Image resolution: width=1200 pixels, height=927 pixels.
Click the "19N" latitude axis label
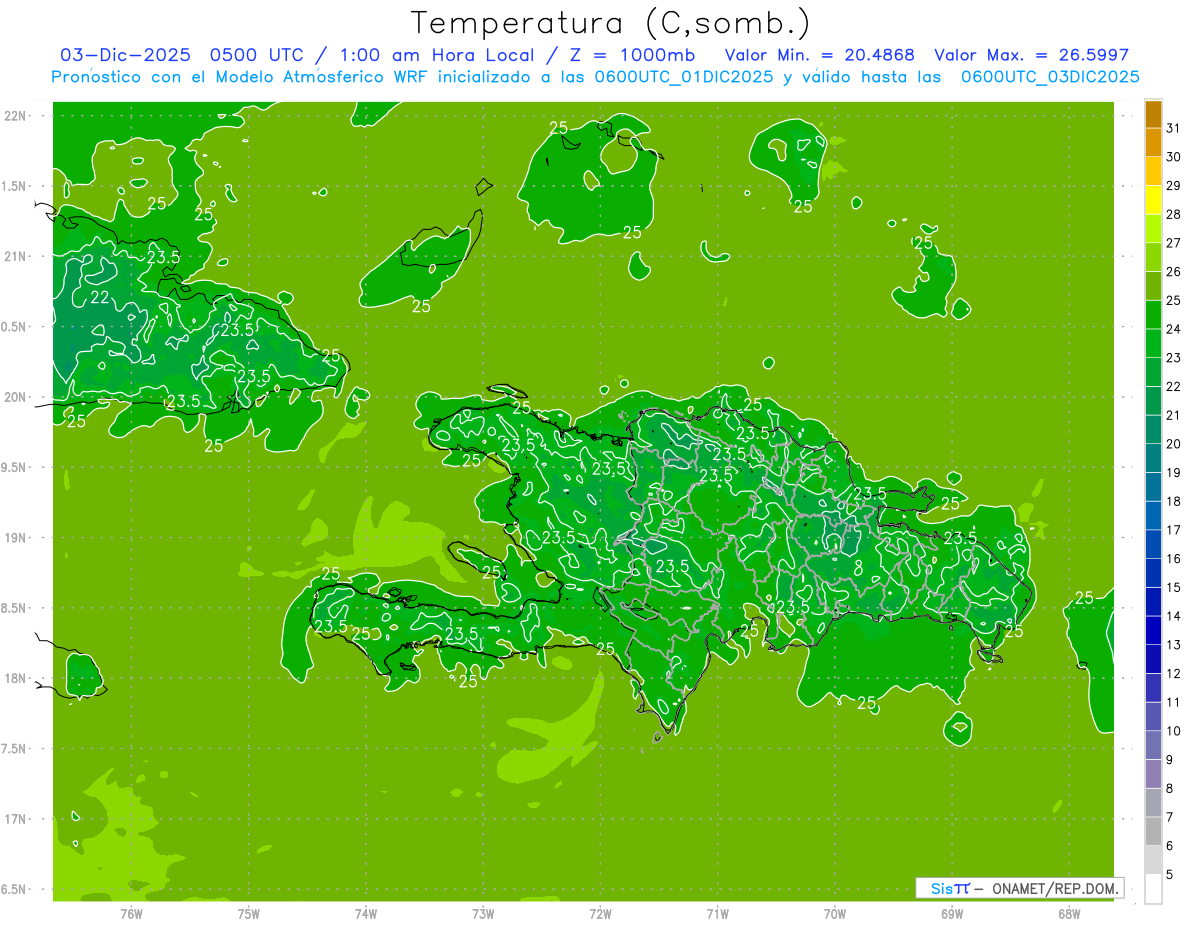tap(15, 537)
